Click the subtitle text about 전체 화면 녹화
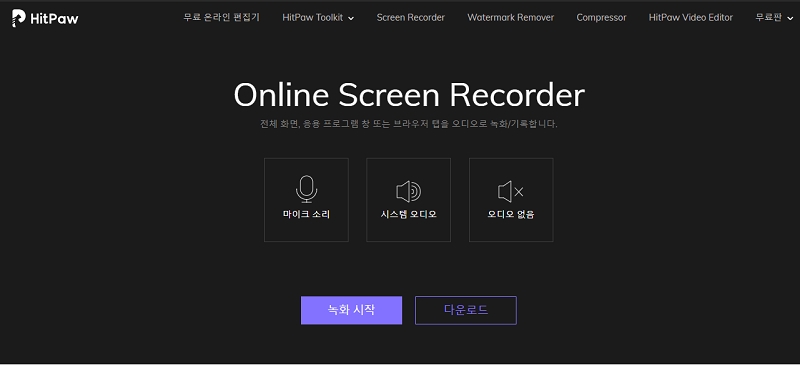The height and width of the screenshot is (365, 800). 409,124
